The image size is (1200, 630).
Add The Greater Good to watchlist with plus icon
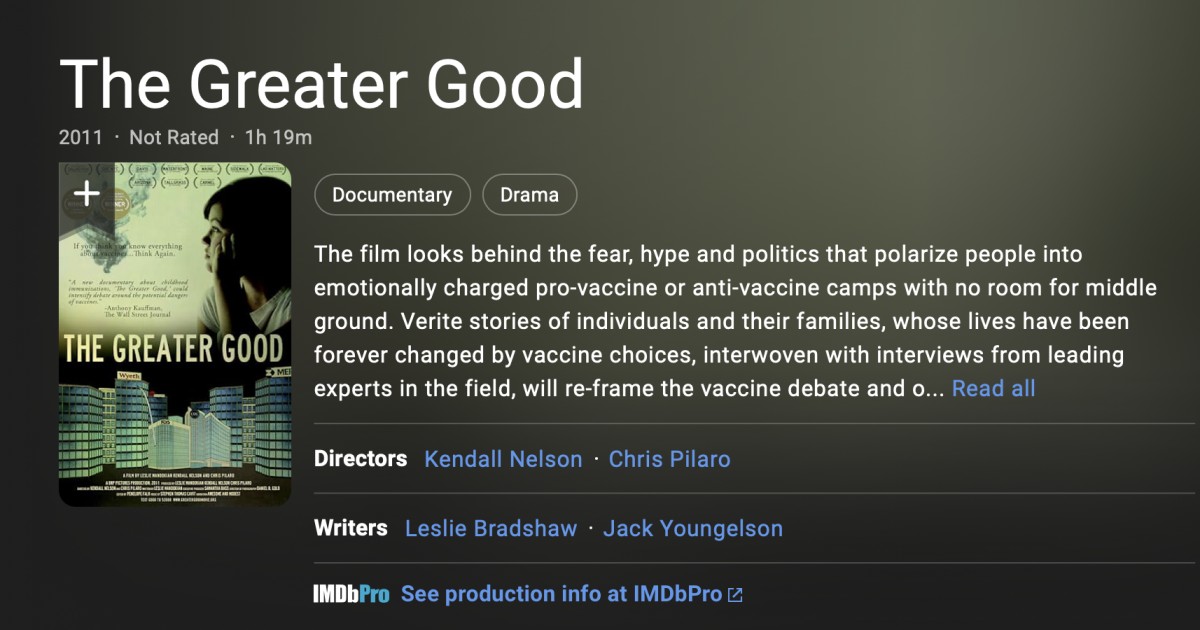[87, 194]
